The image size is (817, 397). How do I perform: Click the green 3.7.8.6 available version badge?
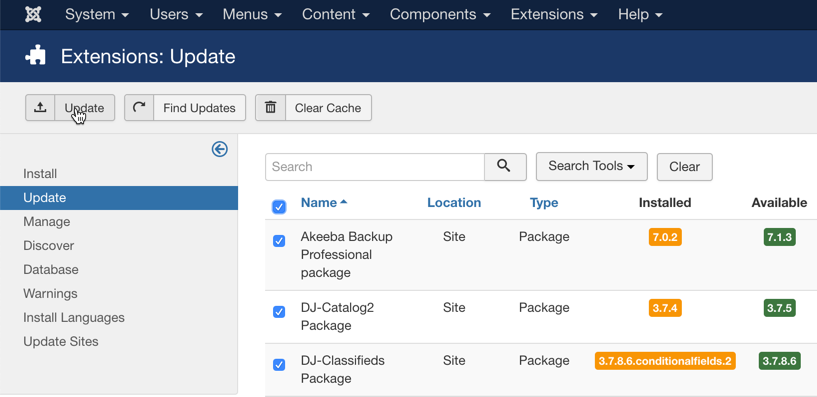coord(779,361)
